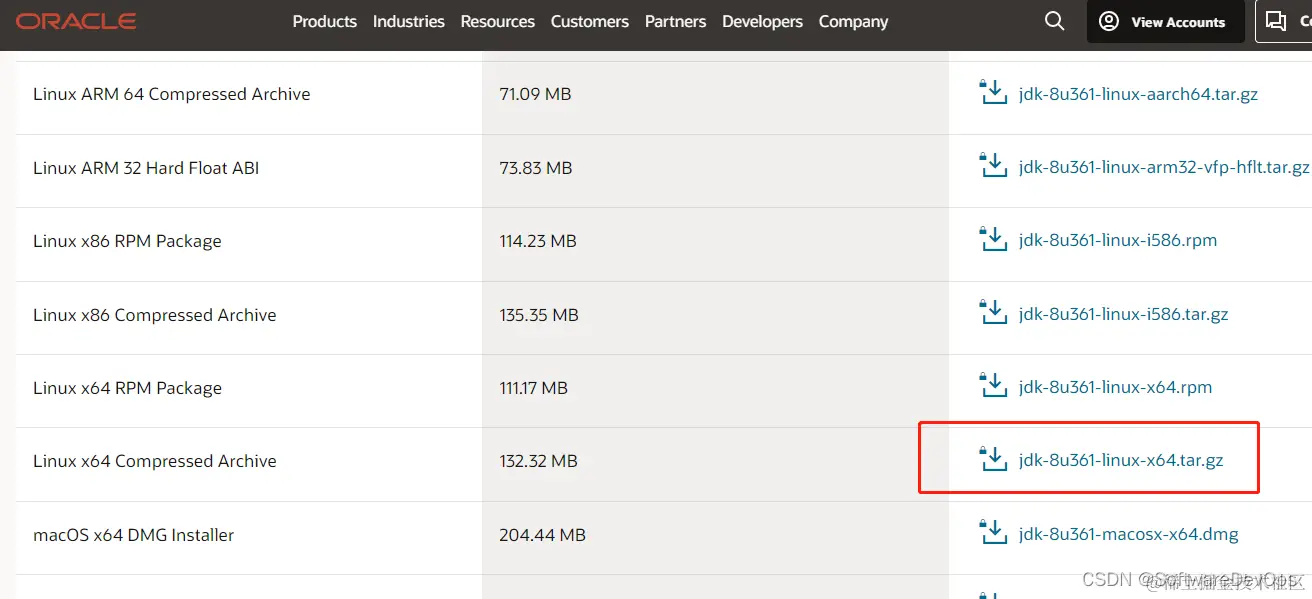Open the Industries menu
Image resolution: width=1312 pixels, height=599 pixels.
pyautogui.click(x=408, y=21)
